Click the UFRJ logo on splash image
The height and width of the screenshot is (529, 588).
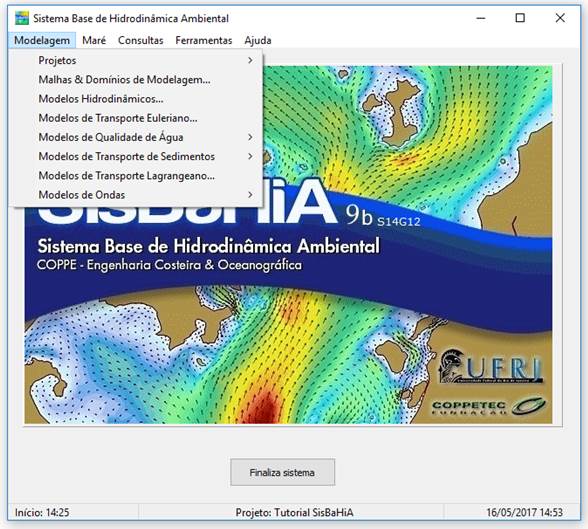[491, 366]
